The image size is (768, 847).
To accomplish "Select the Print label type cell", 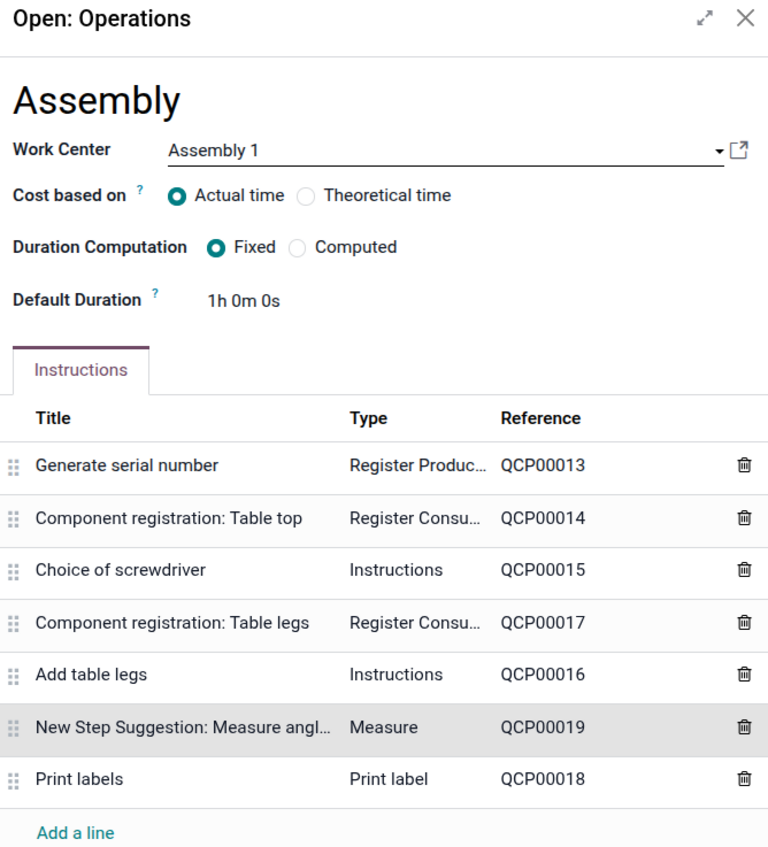I will pos(389,779).
